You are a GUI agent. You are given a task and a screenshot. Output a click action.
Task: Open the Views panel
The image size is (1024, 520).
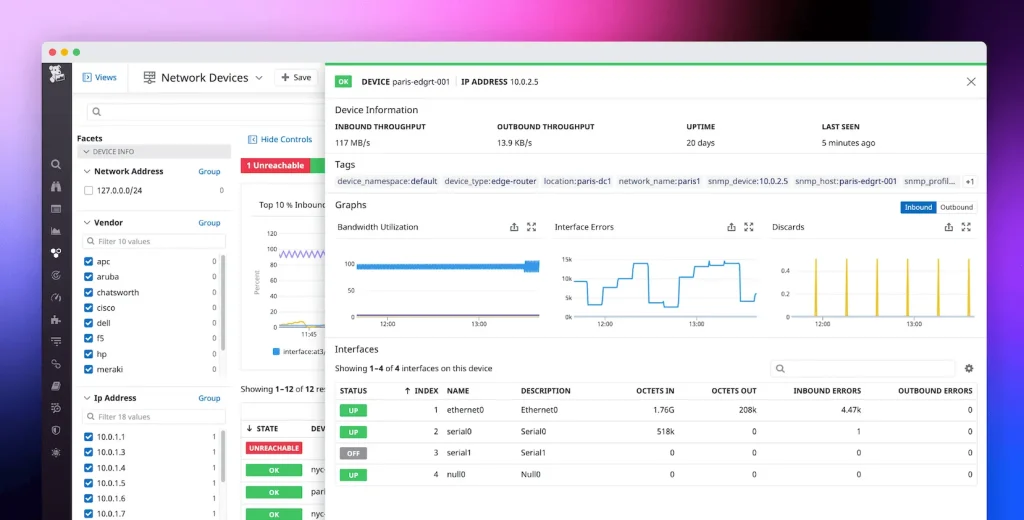tap(99, 77)
